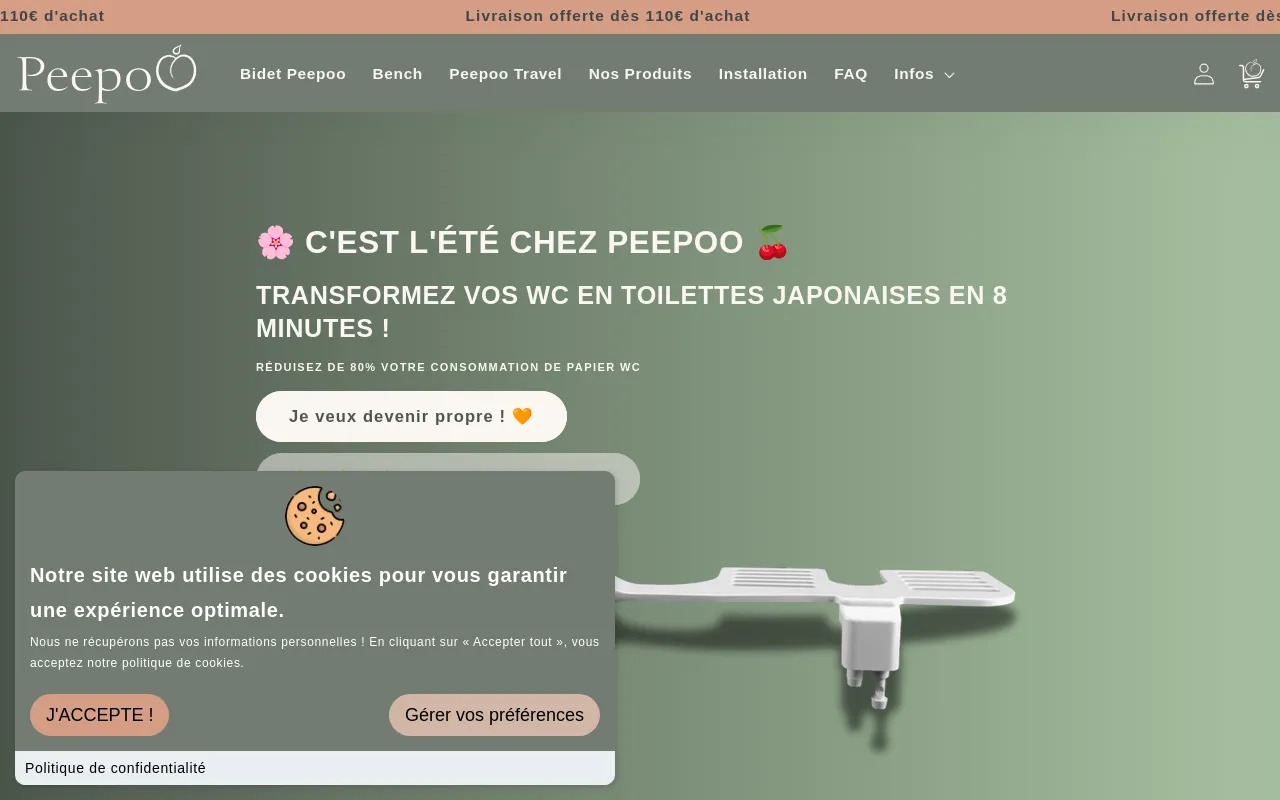
Task: Click the J'ACCEPTE ! cookie button
Action: coord(99,715)
